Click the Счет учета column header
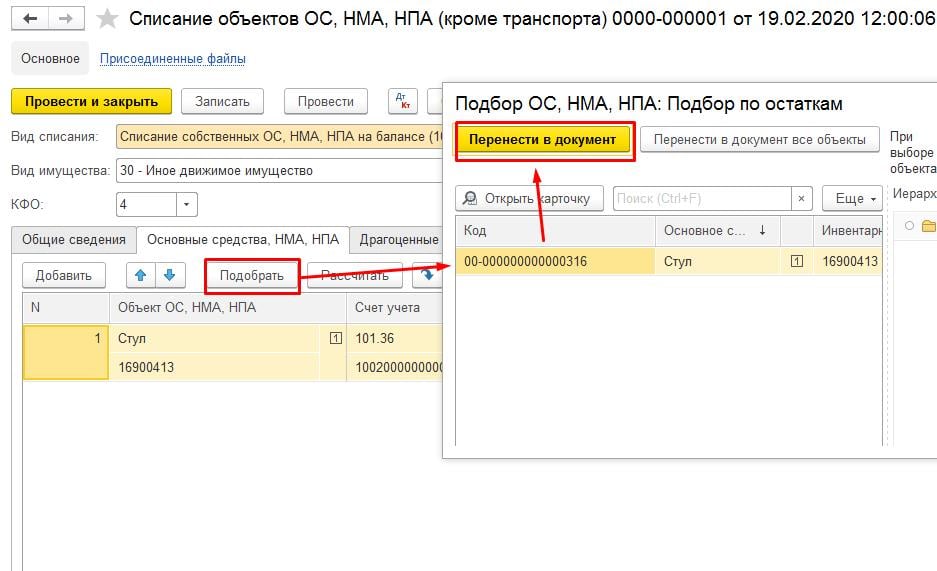The height and width of the screenshot is (571, 937). coord(394,308)
